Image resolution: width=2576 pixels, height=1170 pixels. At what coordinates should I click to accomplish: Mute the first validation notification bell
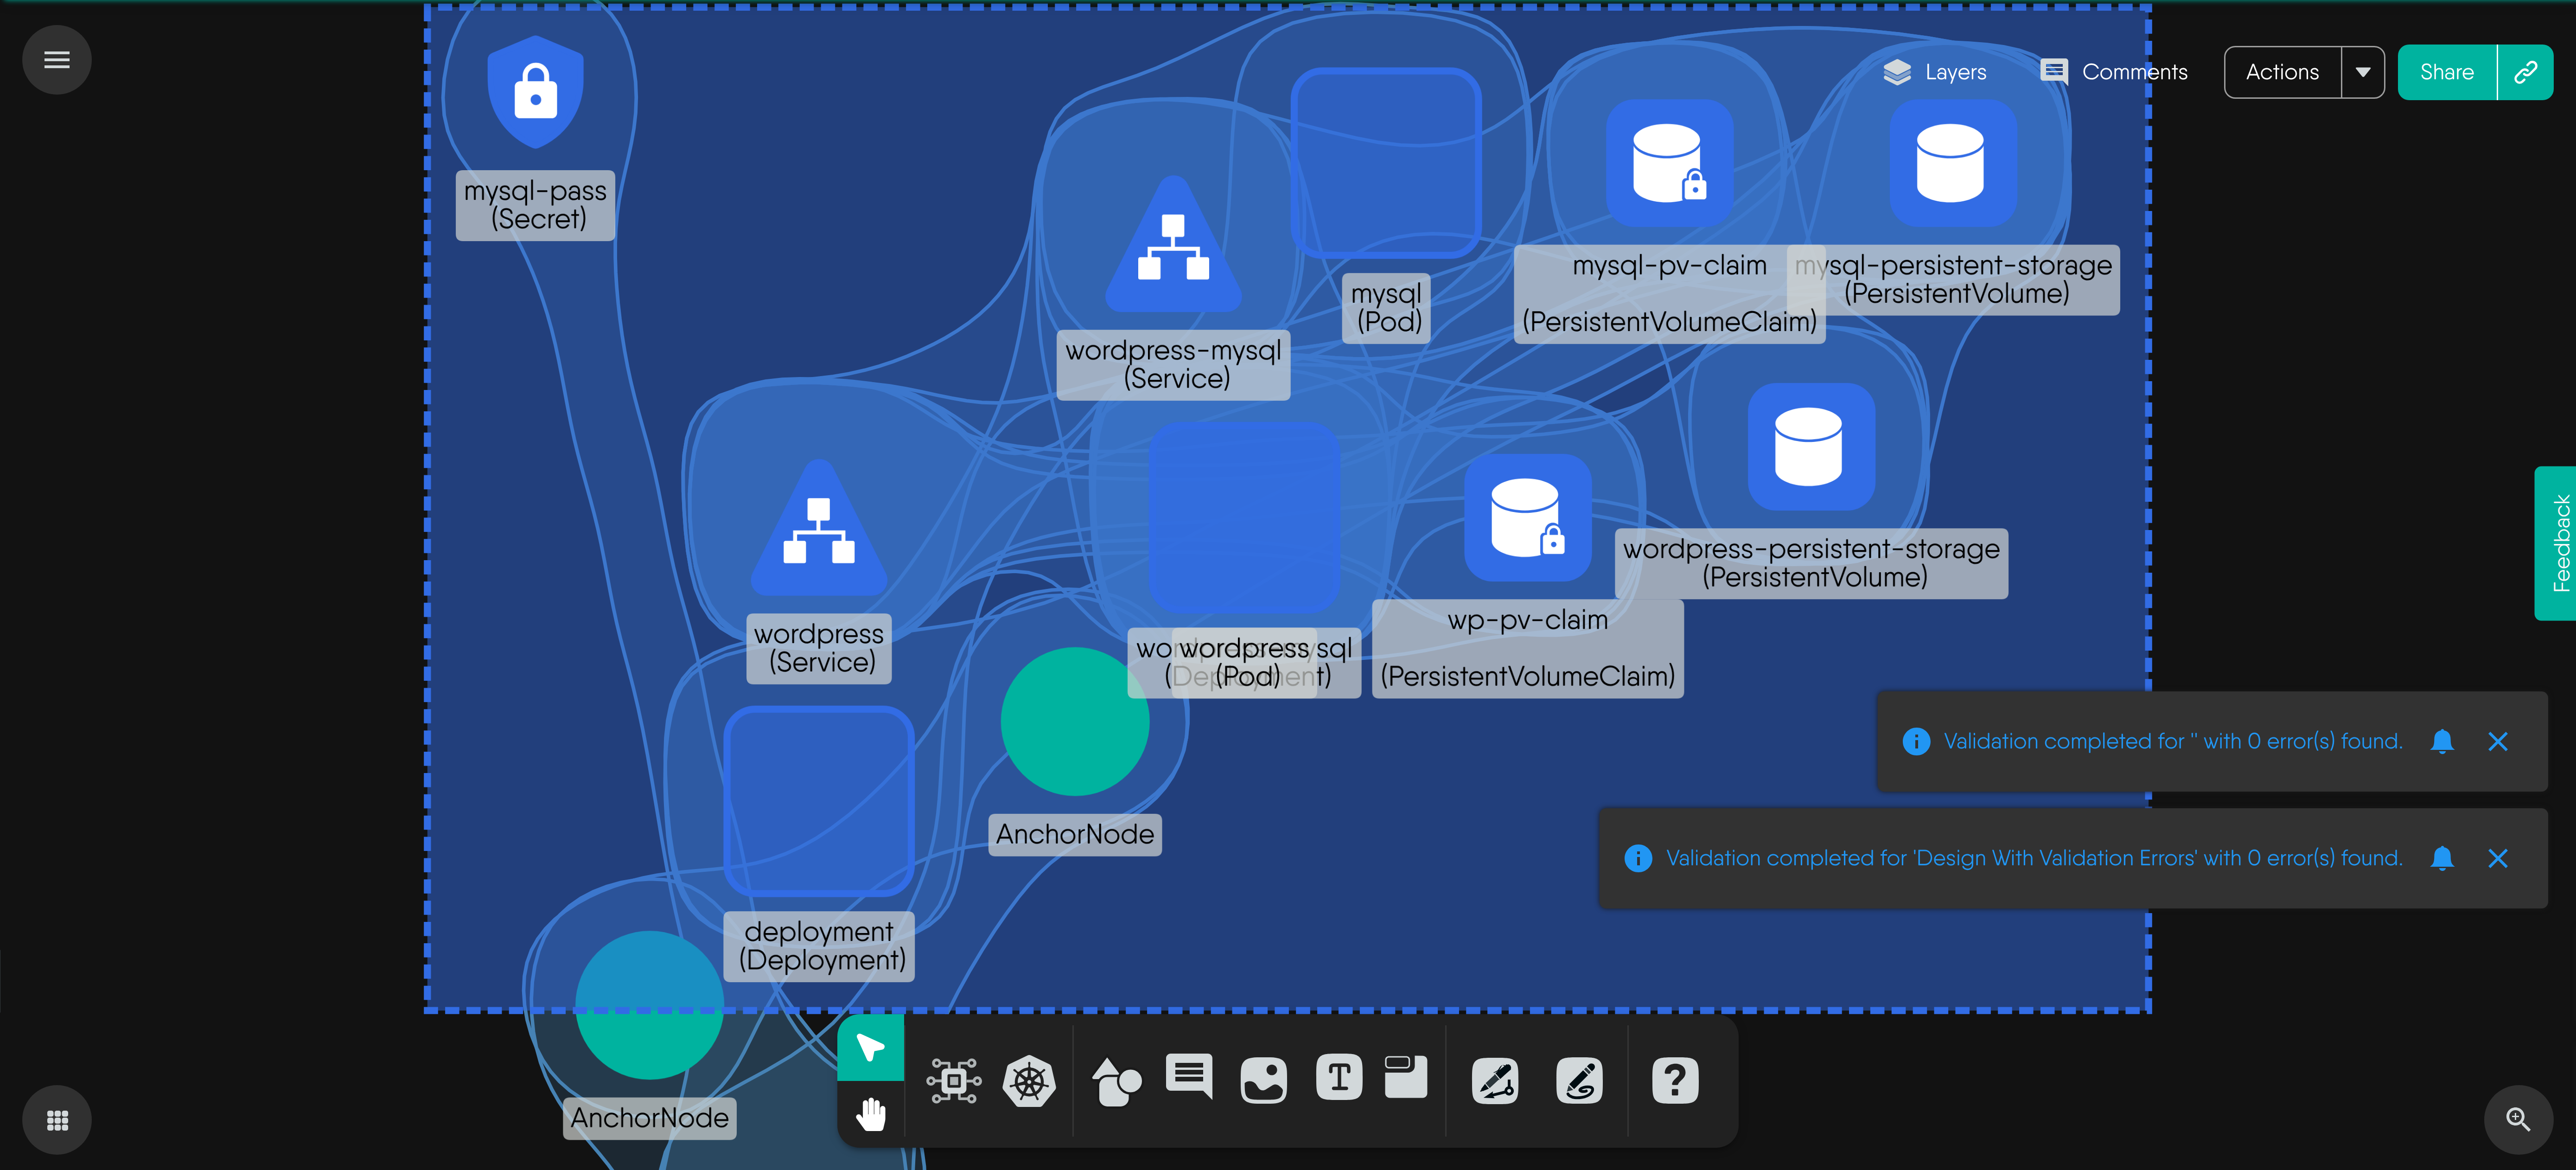pos(2442,741)
